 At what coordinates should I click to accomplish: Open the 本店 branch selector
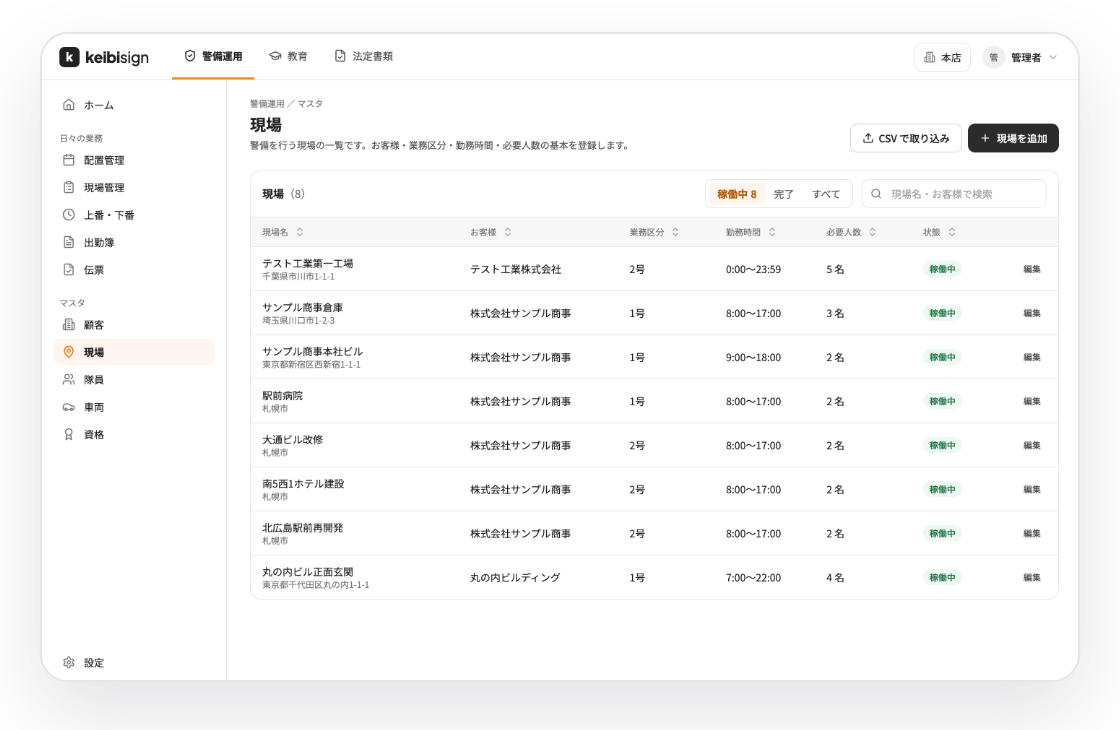tap(942, 57)
